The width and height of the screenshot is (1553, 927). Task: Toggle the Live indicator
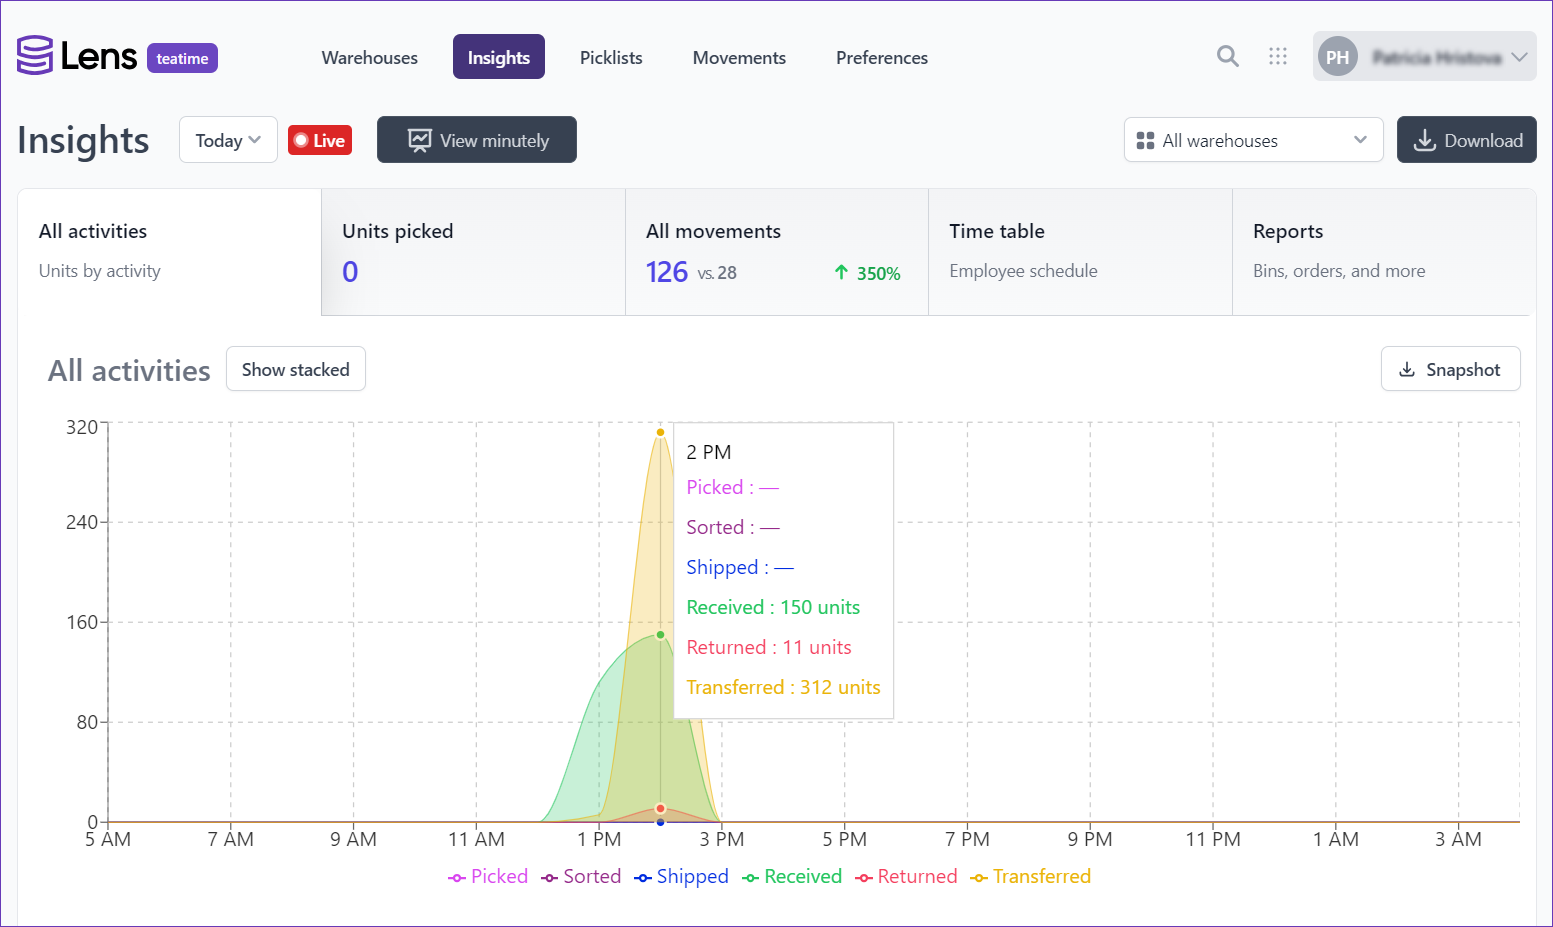coord(320,141)
